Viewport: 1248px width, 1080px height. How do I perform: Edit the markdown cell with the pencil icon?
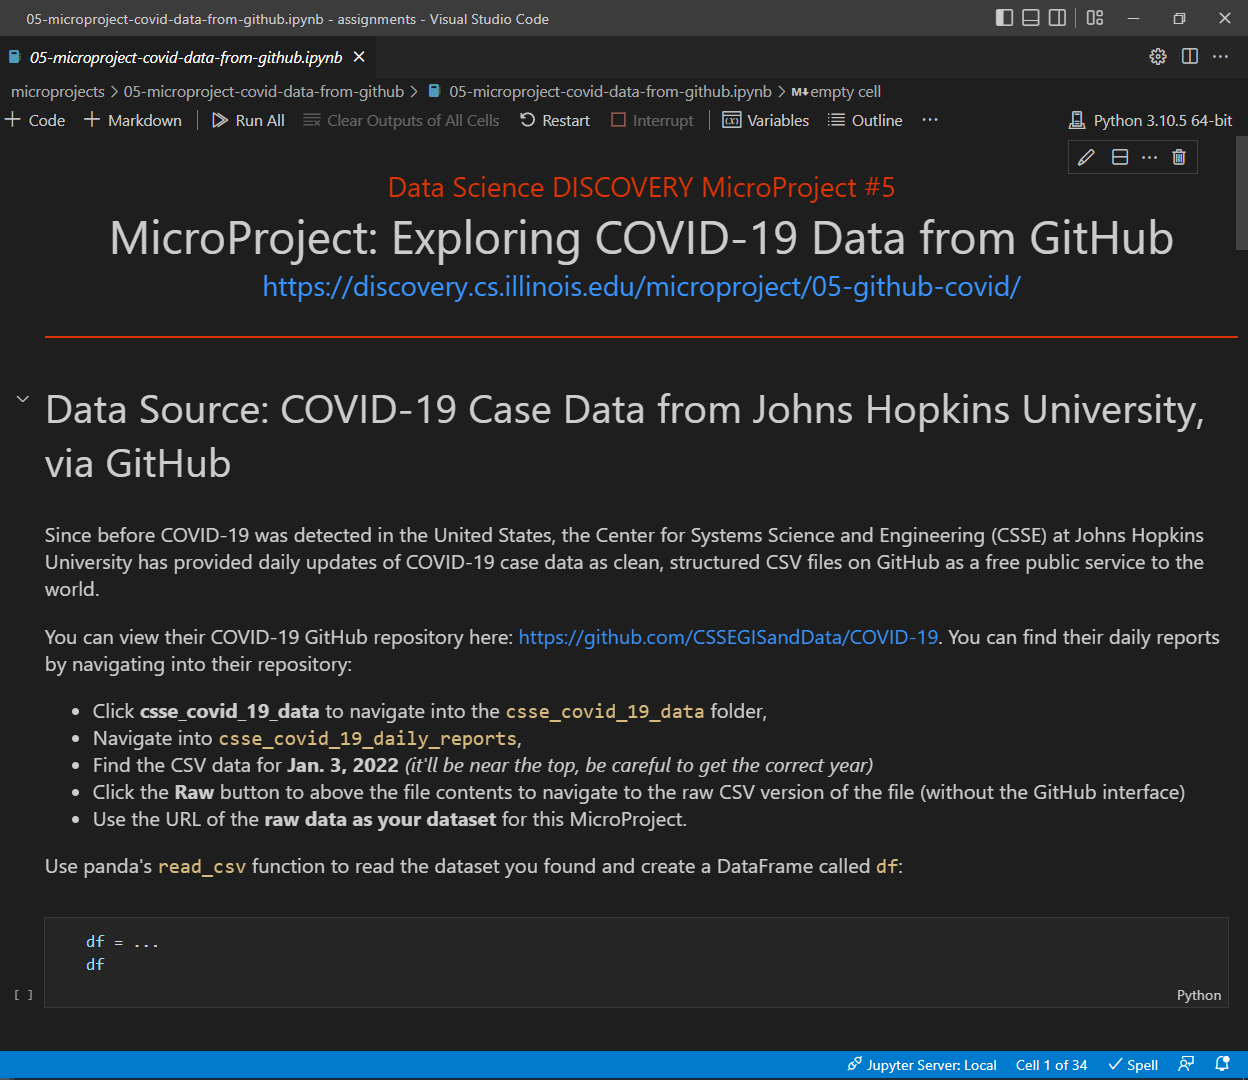point(1087,157)
